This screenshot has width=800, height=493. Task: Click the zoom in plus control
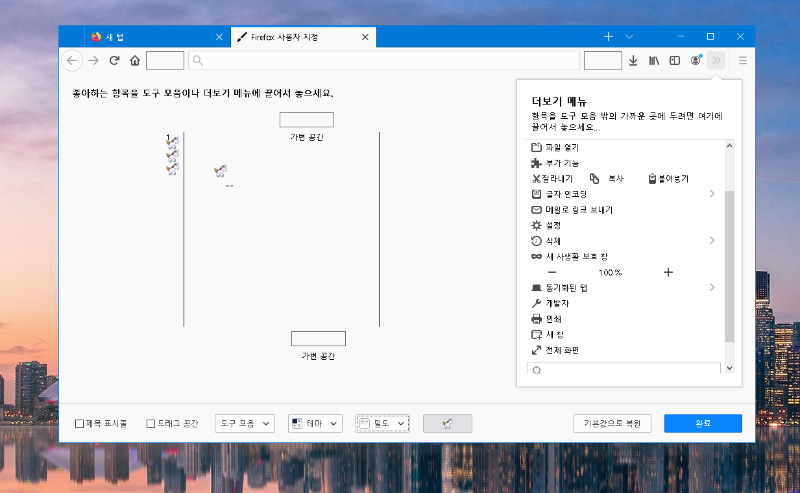click(668, 272)
